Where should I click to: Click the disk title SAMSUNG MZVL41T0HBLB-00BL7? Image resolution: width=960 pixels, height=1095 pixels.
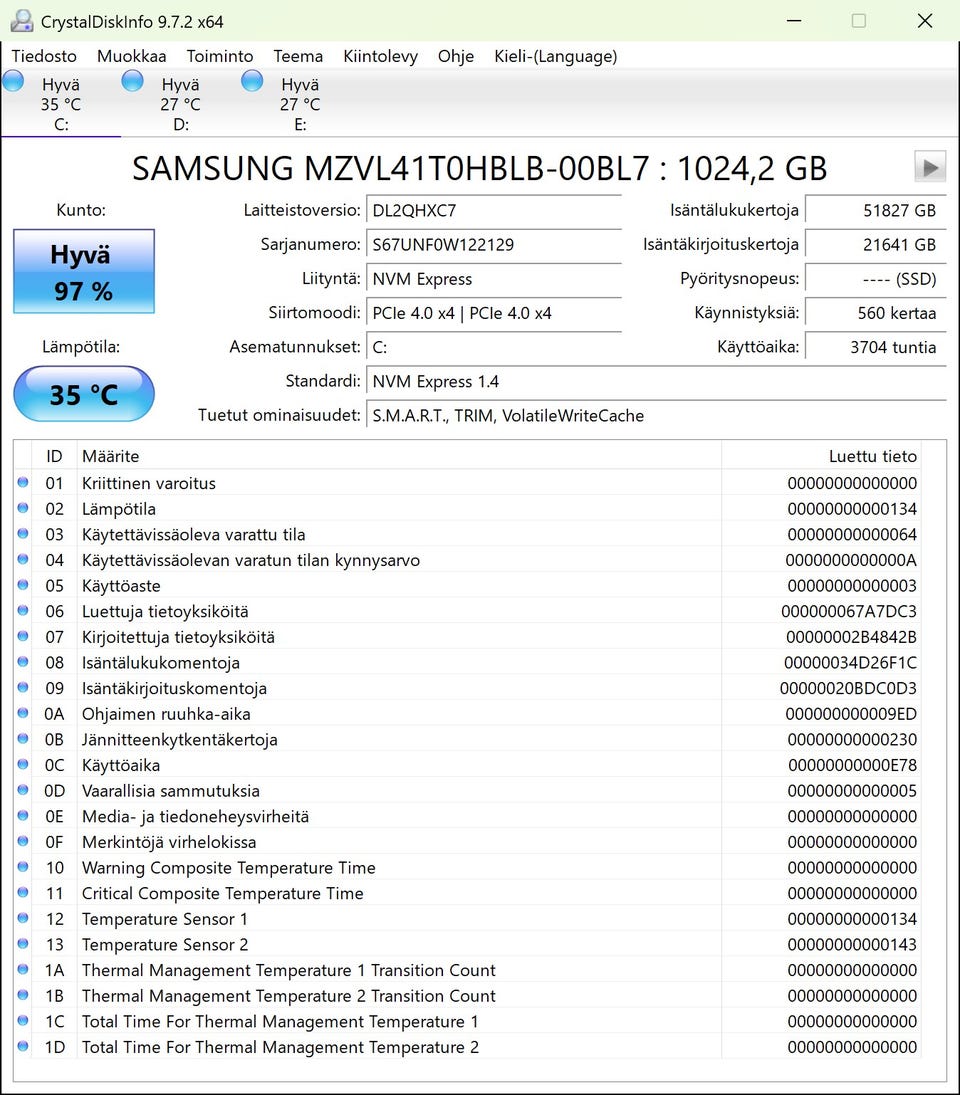(480, 168)
